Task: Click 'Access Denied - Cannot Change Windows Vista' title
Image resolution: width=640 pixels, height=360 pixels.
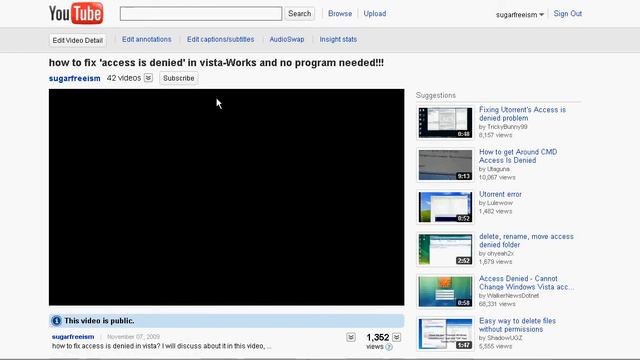Action: click(527, 282)
